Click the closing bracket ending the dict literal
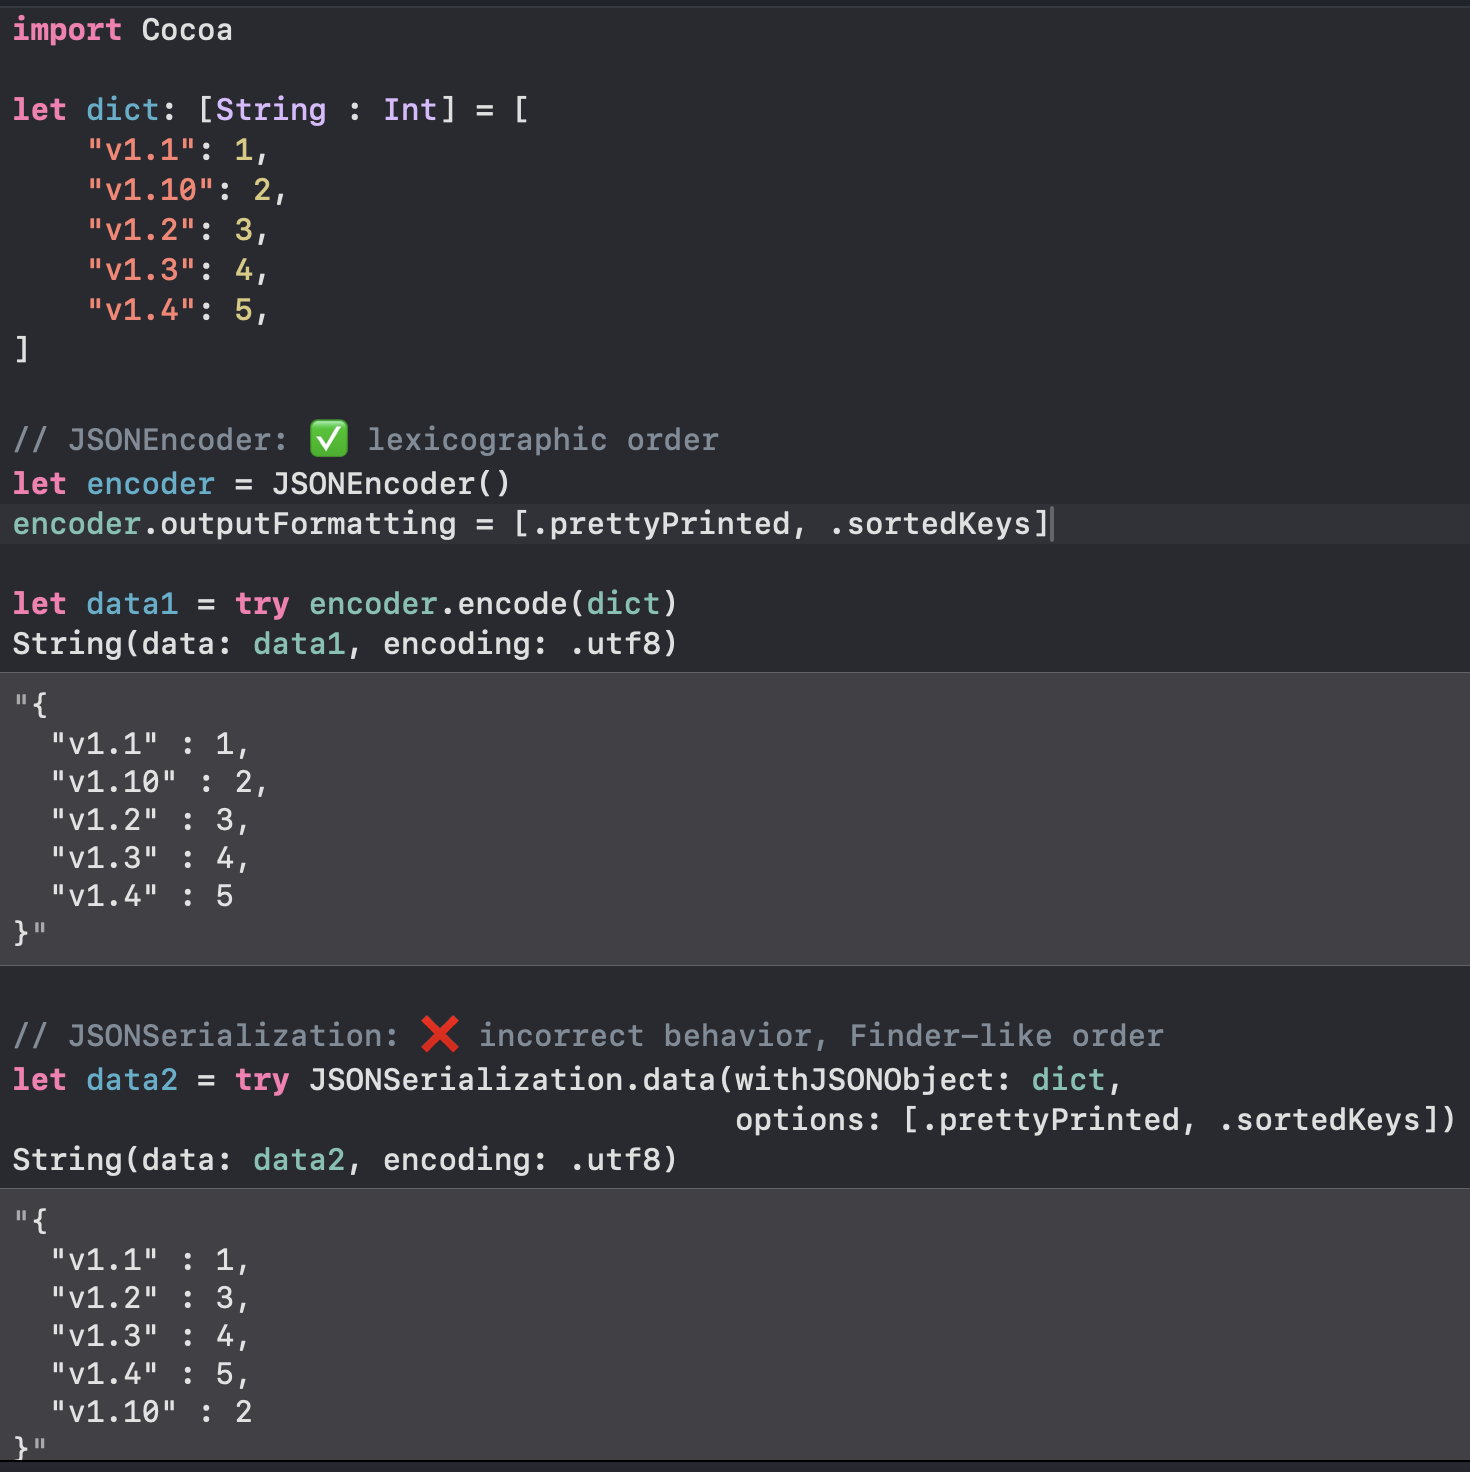The width and height of the screenshot is (1470, 1472). [22, 350]
